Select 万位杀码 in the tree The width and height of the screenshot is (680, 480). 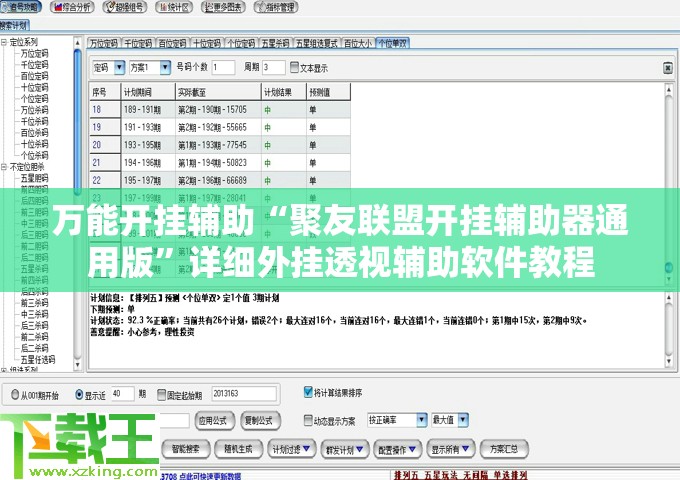point(34,110)
